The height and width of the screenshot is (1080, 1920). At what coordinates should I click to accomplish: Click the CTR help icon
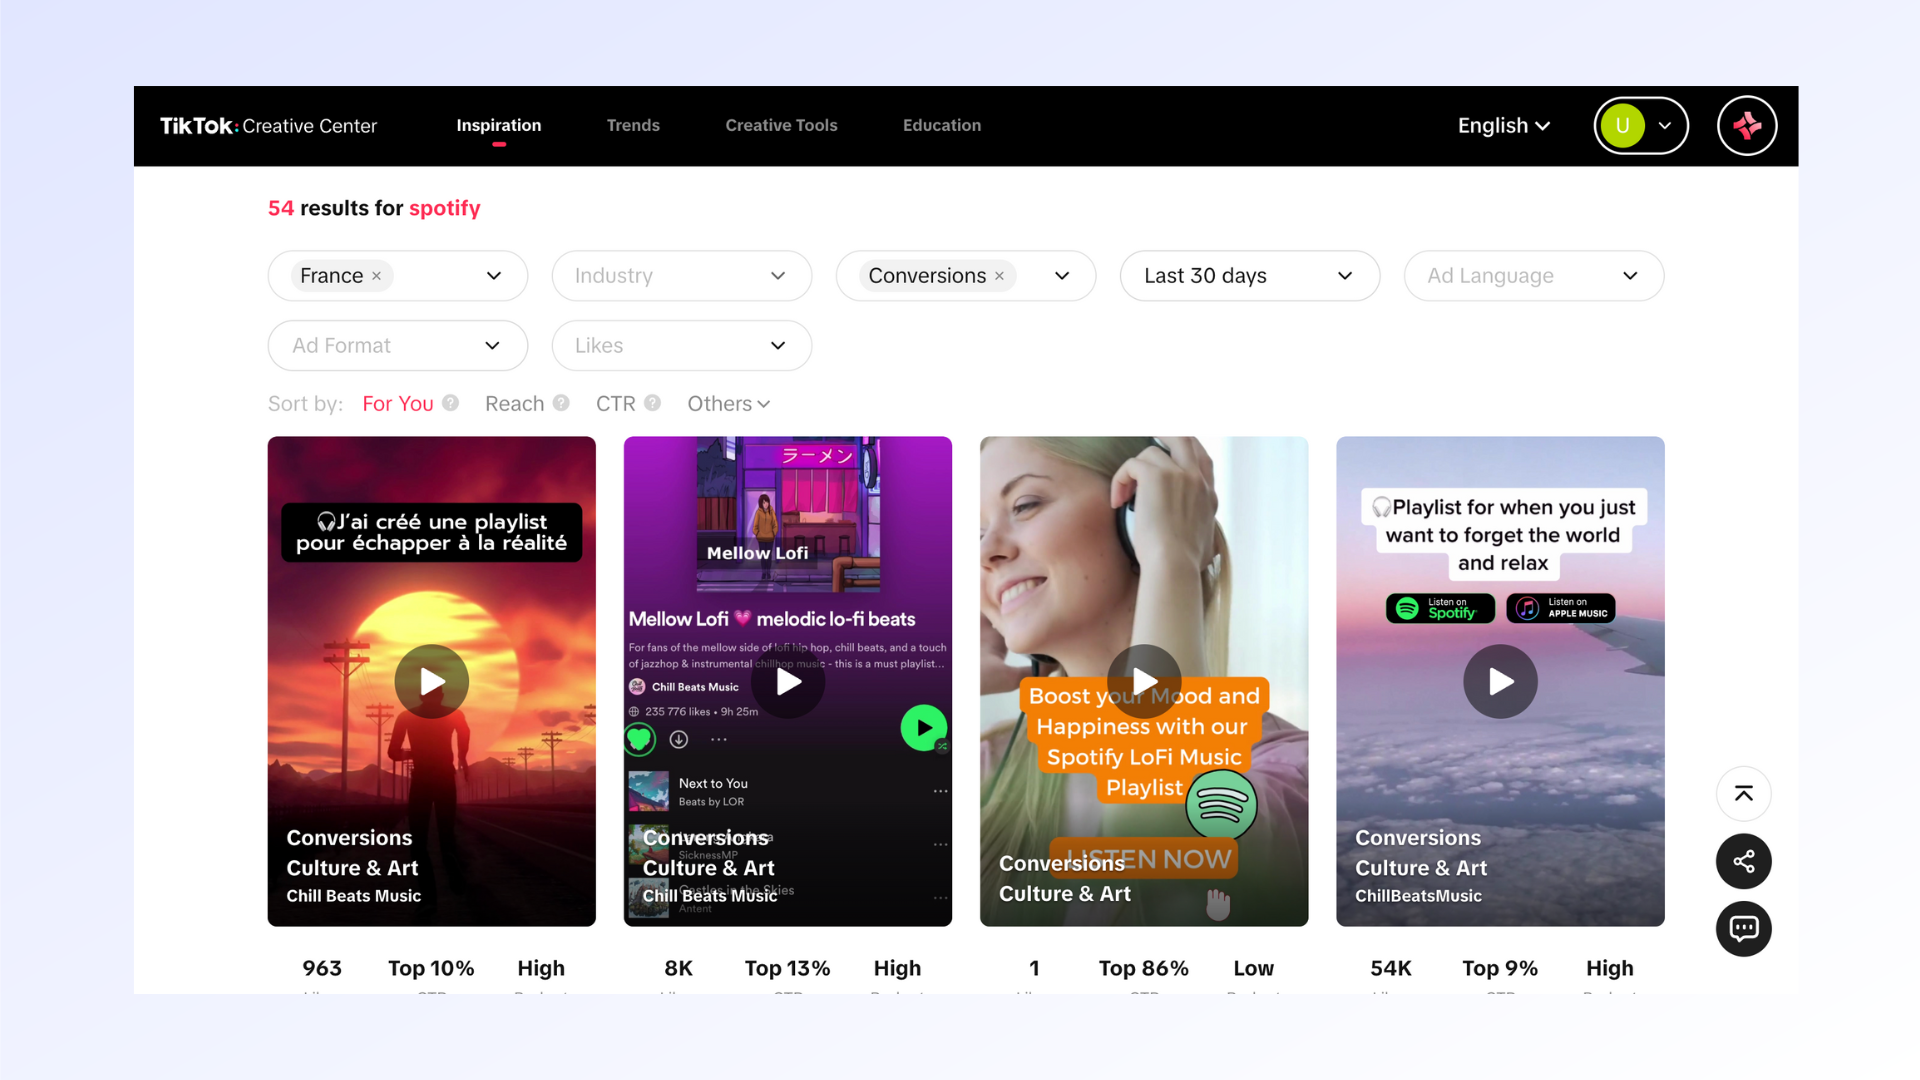coord(653,403)
